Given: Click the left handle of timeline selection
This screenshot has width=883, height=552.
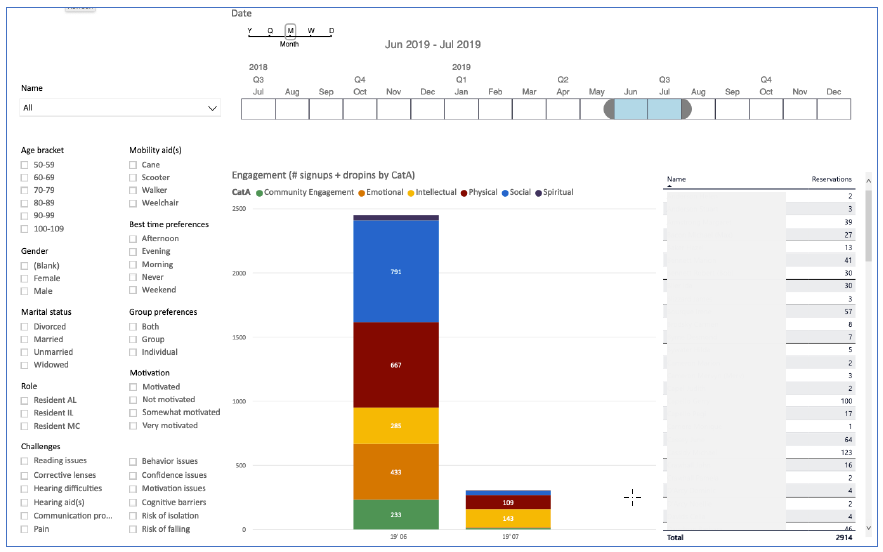Looking at the screenshot, I should [x=609, y=109].
